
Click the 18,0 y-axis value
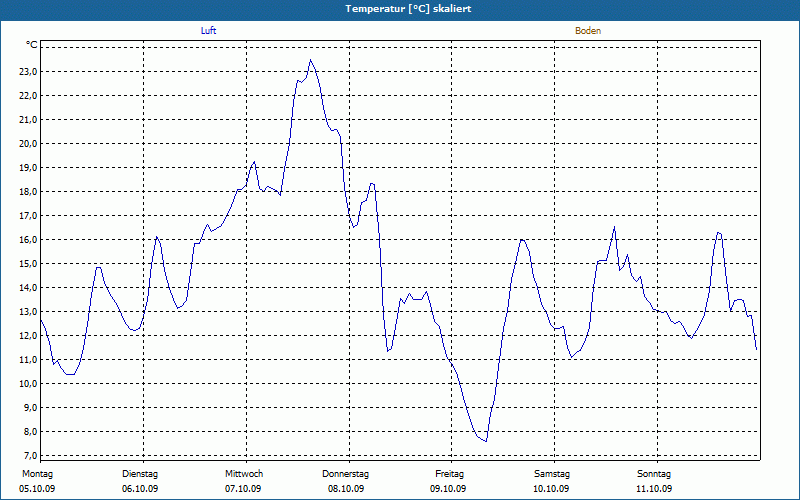click(28, 191)
